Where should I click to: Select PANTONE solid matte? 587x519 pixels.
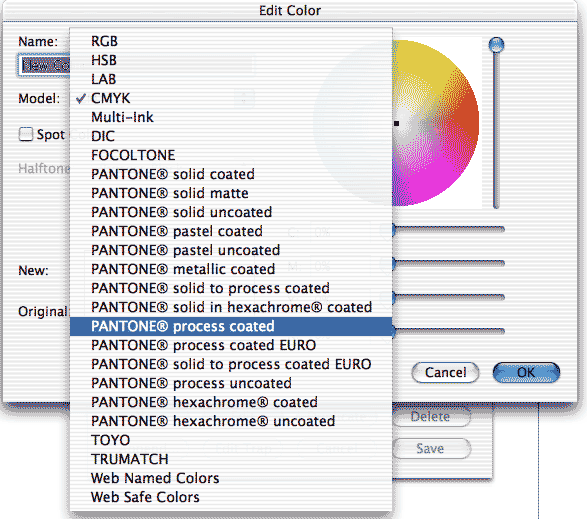231,193
